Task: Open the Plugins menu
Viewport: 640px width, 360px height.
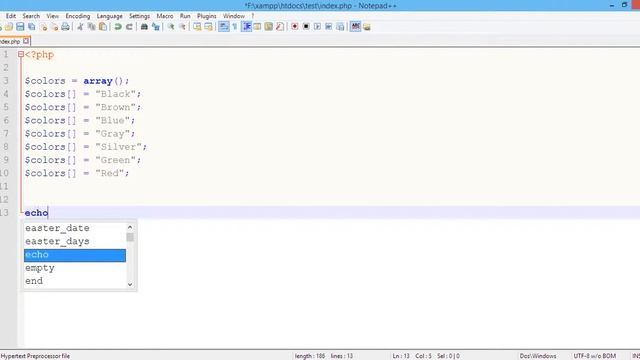Action: coord(207,16)
